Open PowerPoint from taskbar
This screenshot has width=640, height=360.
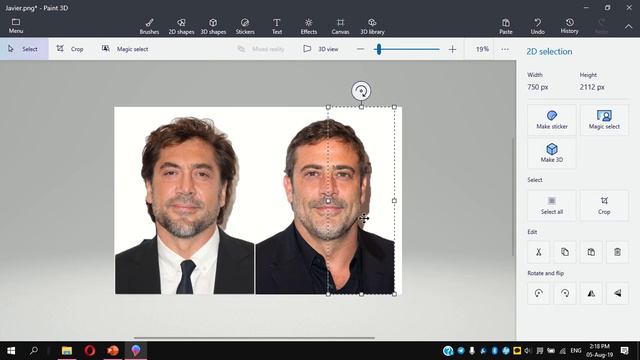pyautogui.click(x=113, y=351)
